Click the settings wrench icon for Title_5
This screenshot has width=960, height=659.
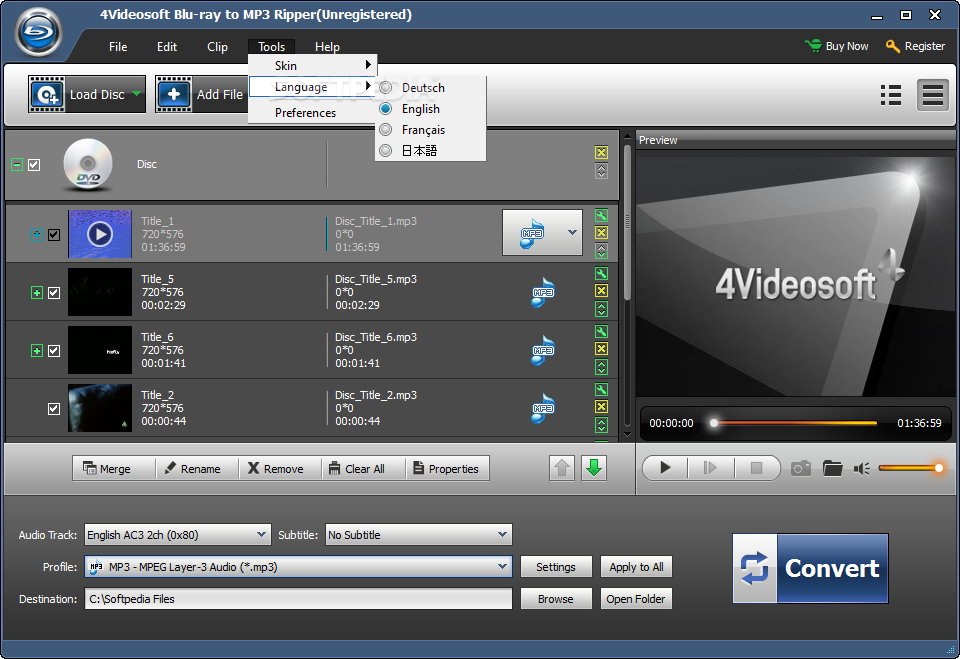point(601,274)
